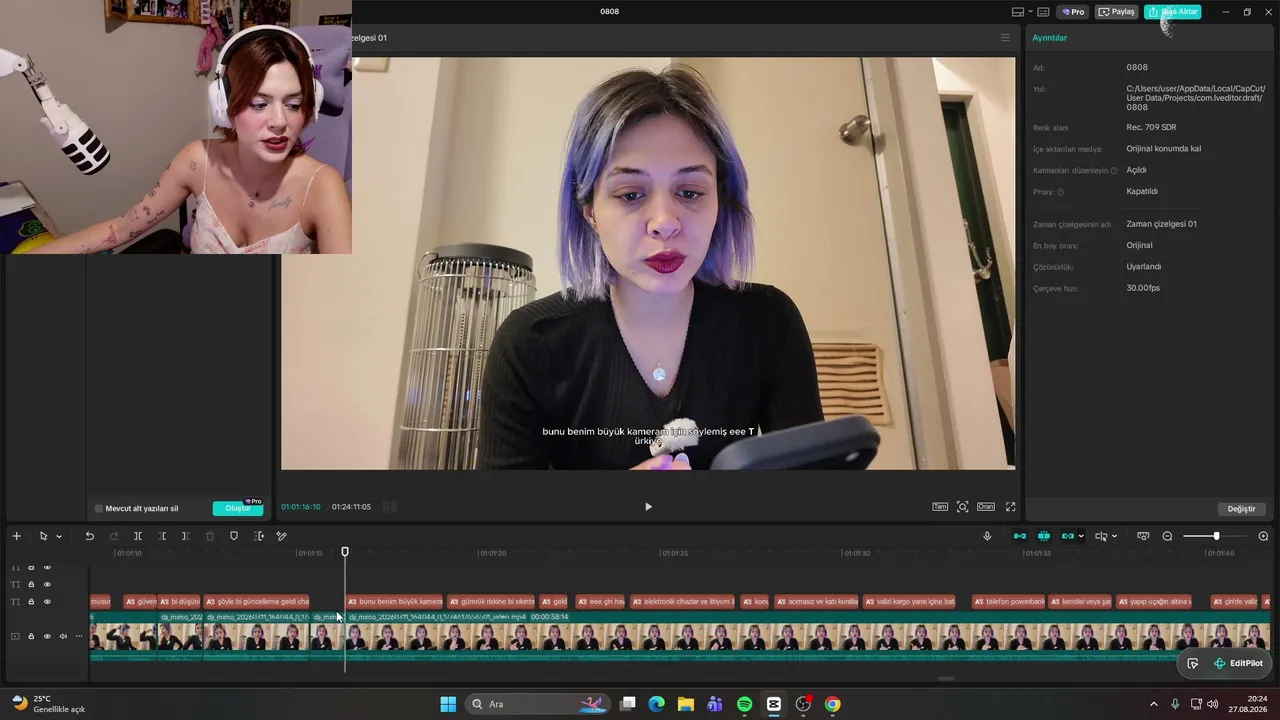This screenshot has height=720, width=1280.
Task: Click the layout switcher icon in title bar
Action: click(x=1018, y=12)
